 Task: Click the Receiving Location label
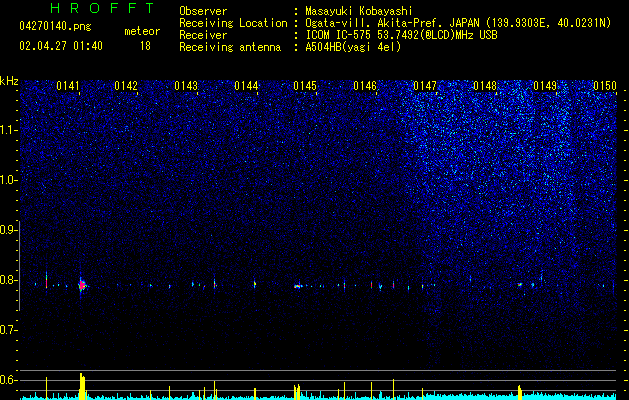(x=233, y=23)
